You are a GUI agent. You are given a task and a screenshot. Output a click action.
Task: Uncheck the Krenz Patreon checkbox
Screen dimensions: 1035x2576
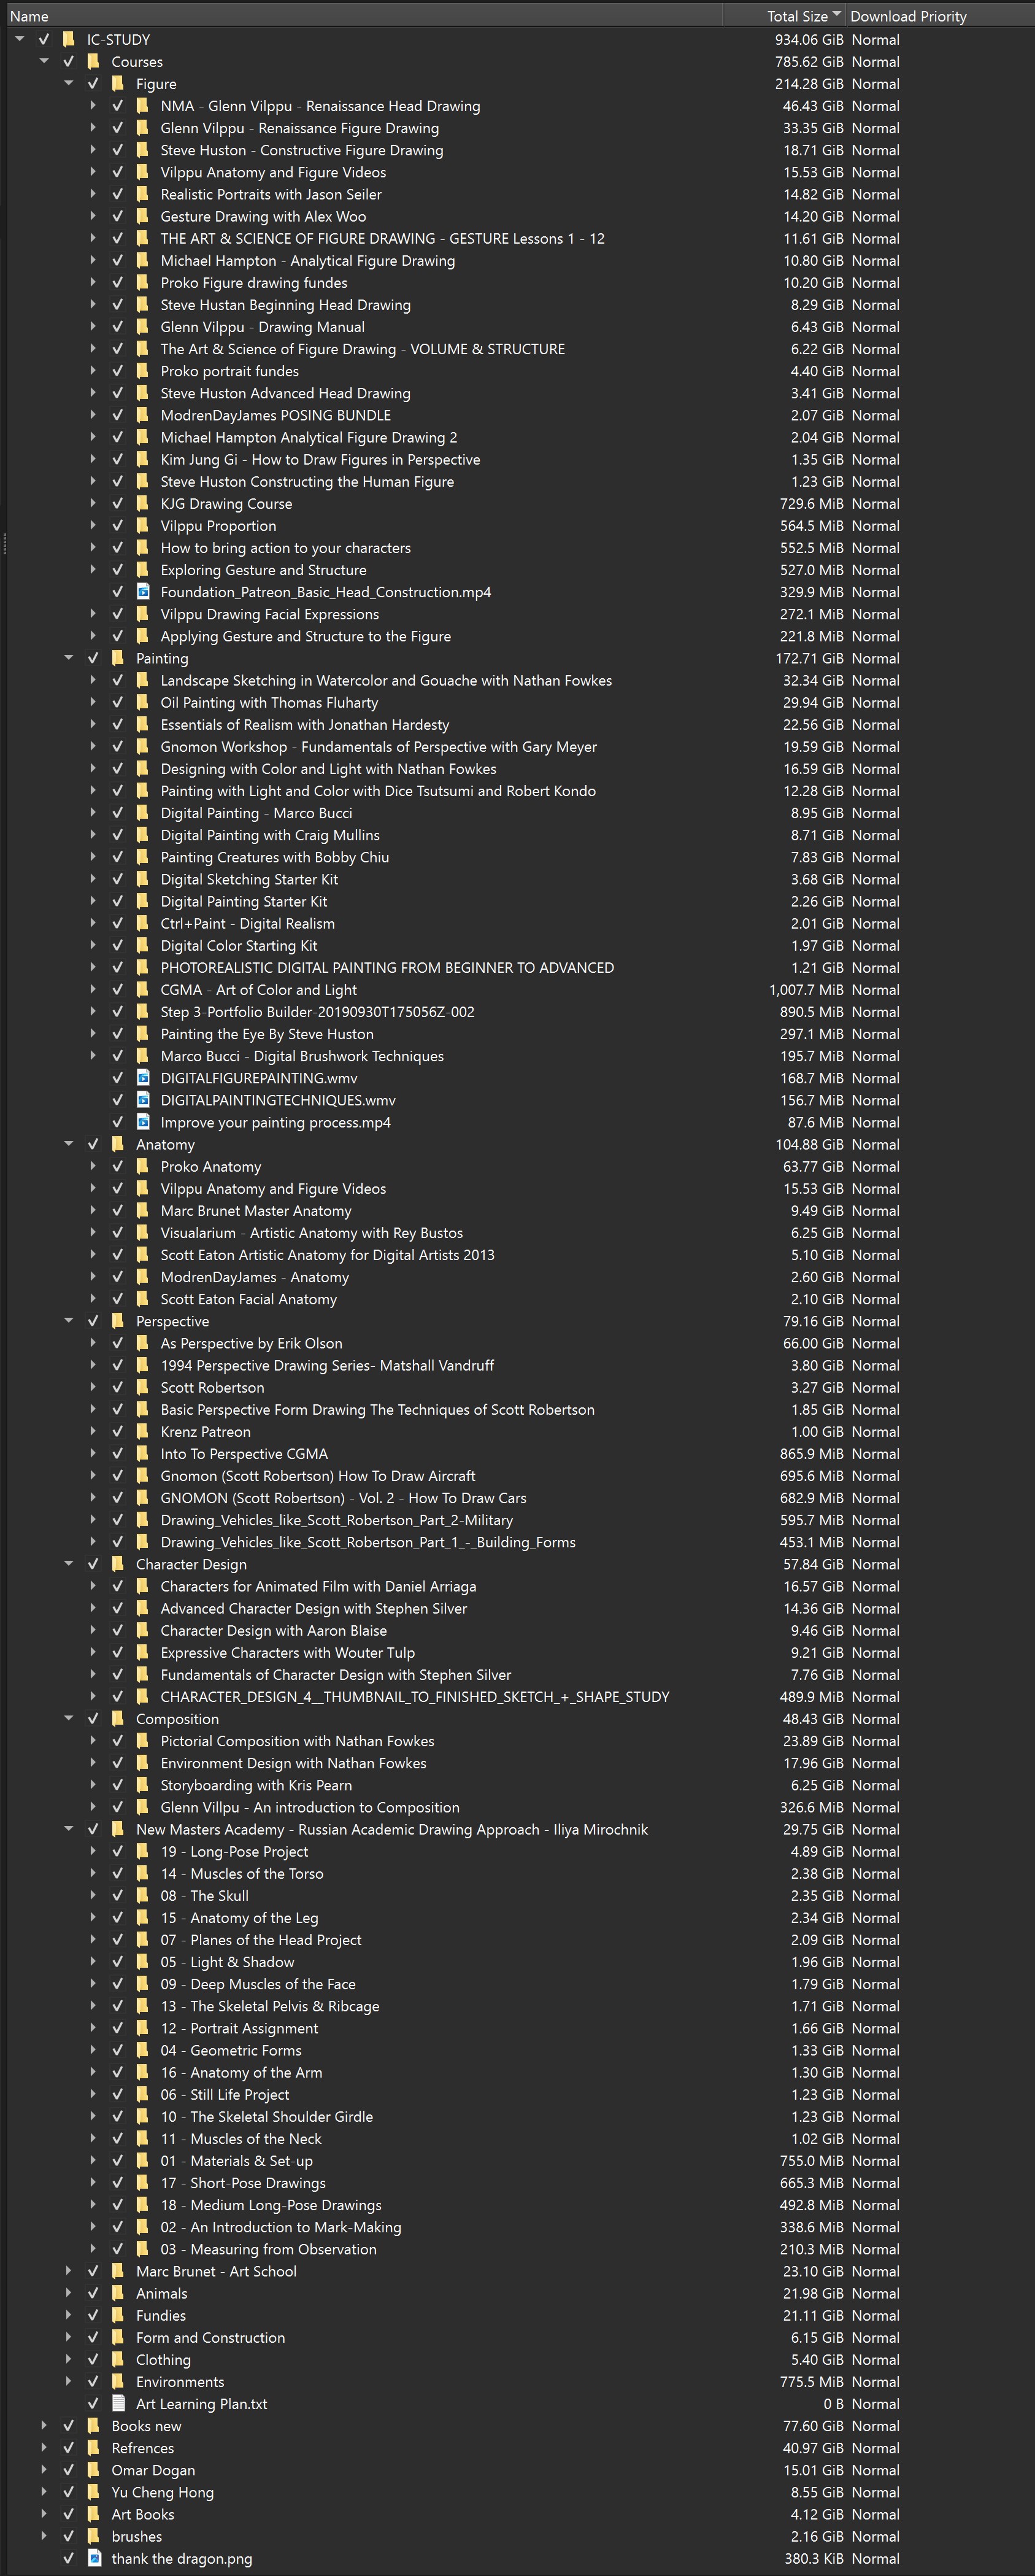click(x=117, y=1431)
